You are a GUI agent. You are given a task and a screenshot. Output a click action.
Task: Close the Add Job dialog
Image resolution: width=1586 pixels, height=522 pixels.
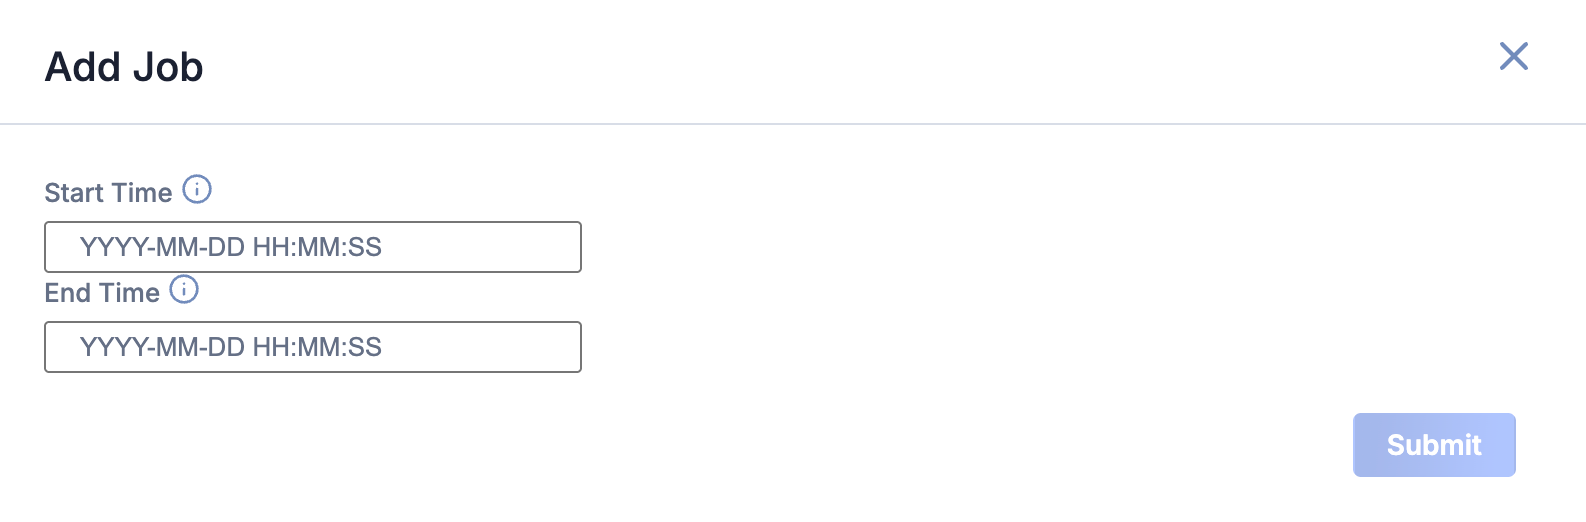coord(1513,56)
